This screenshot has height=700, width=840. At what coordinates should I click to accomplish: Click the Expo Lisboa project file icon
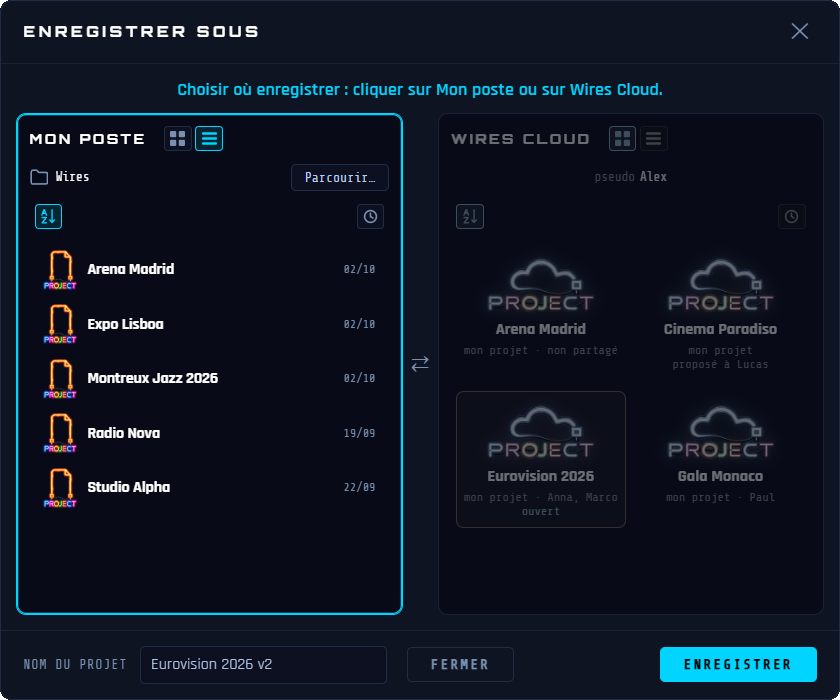pyautogui.click(x=60, y=324)
